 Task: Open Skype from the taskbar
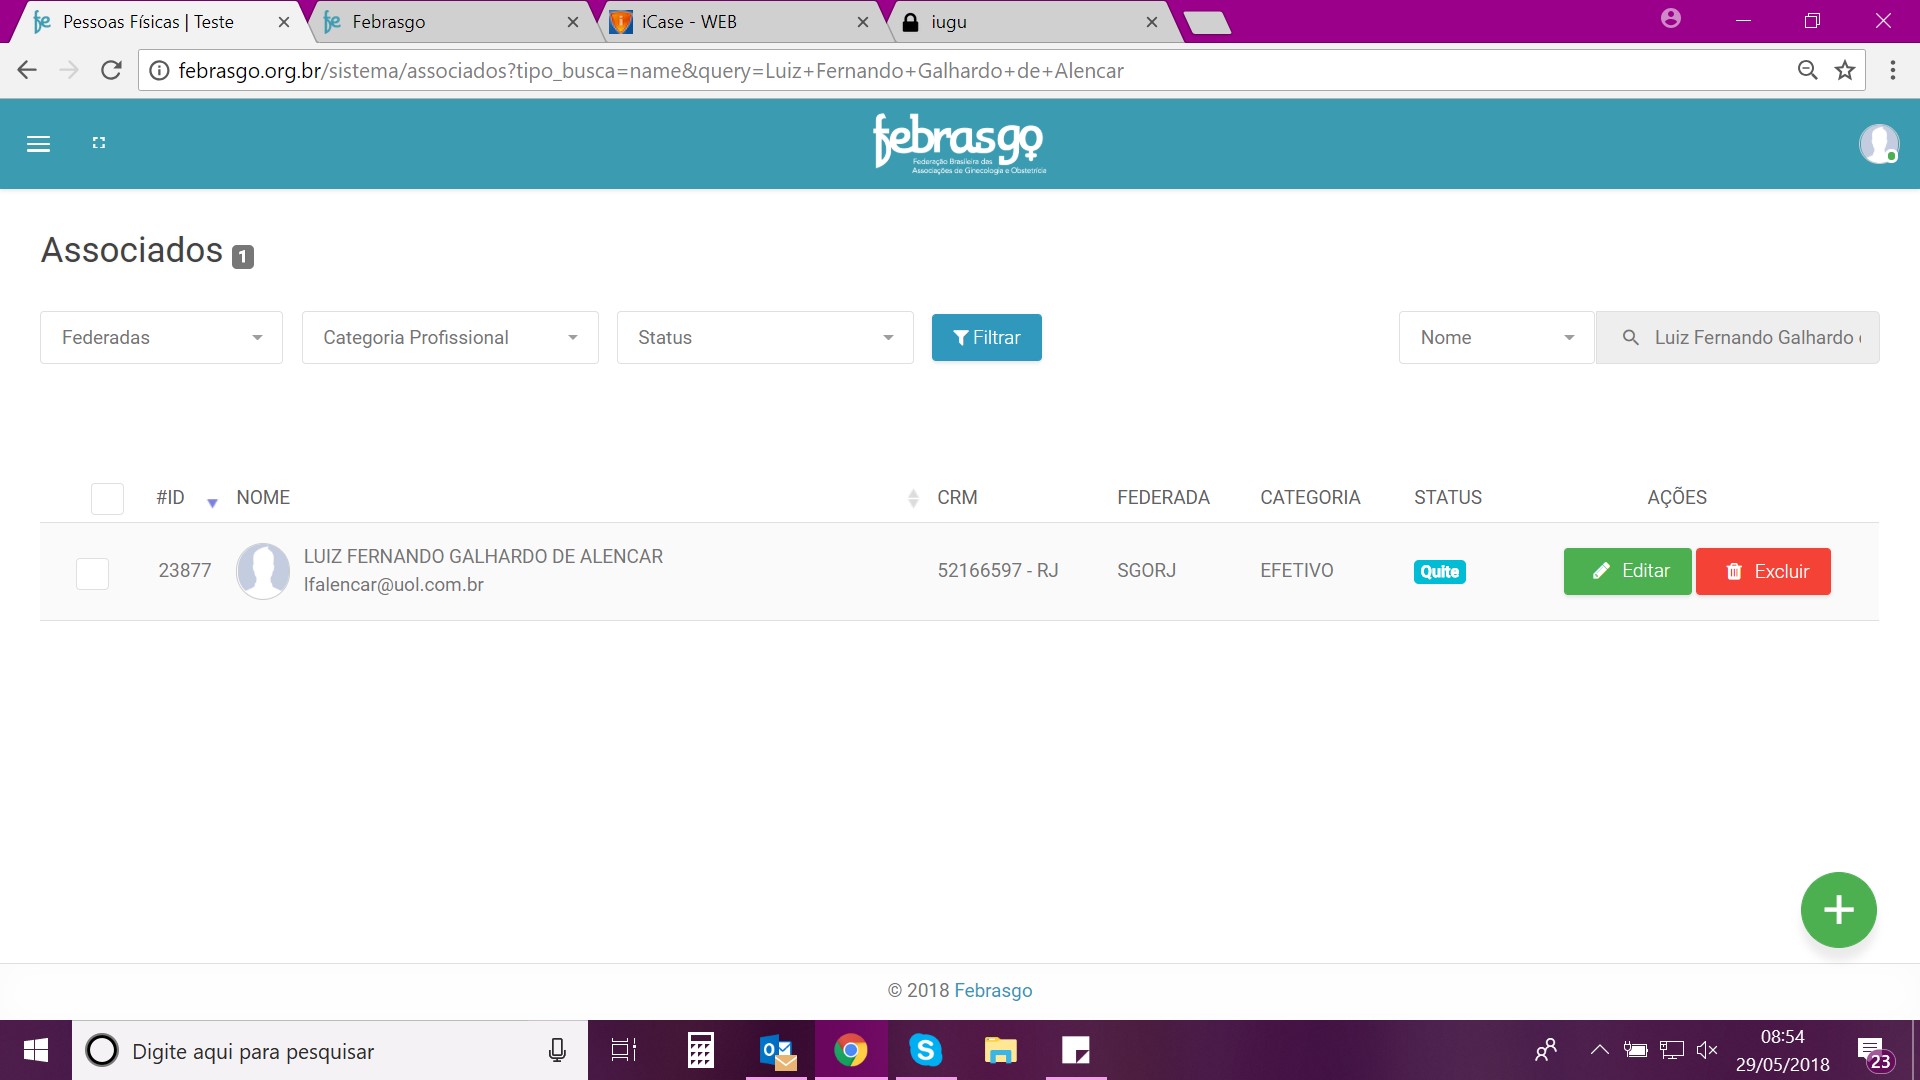(925, 1050)
